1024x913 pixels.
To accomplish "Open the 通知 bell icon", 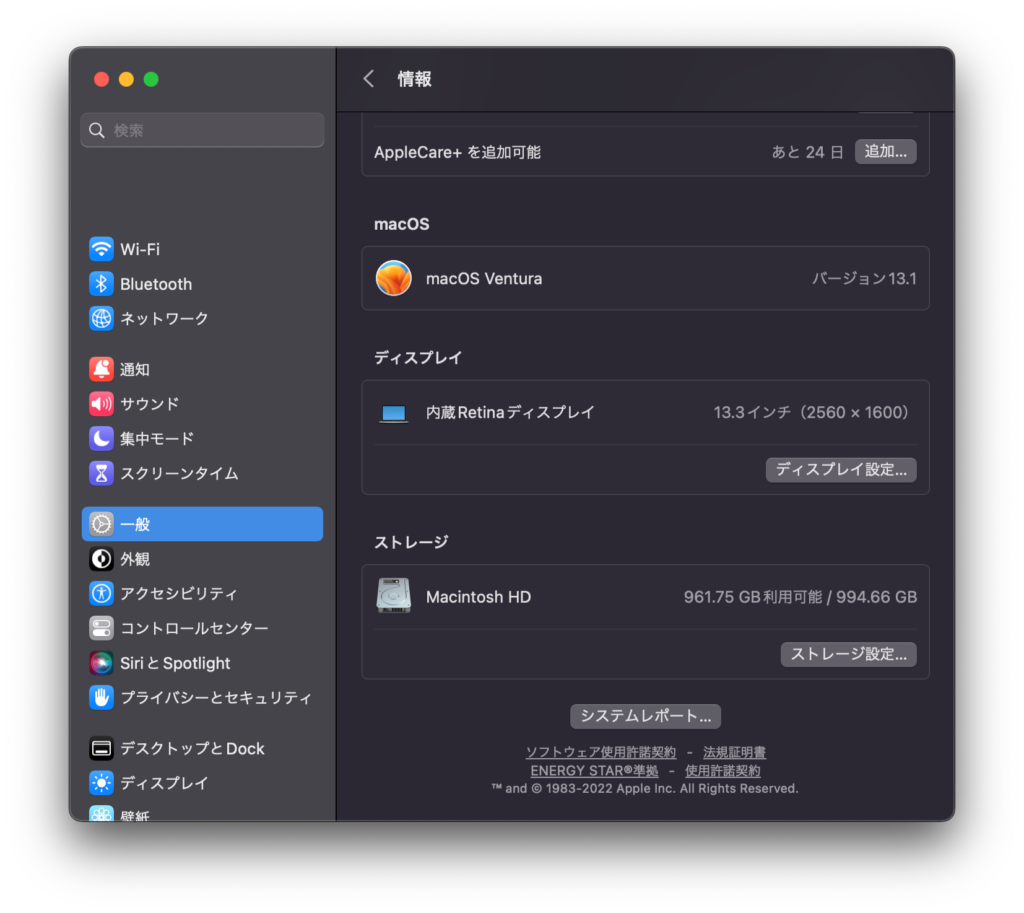I will (x=101, y=369).
